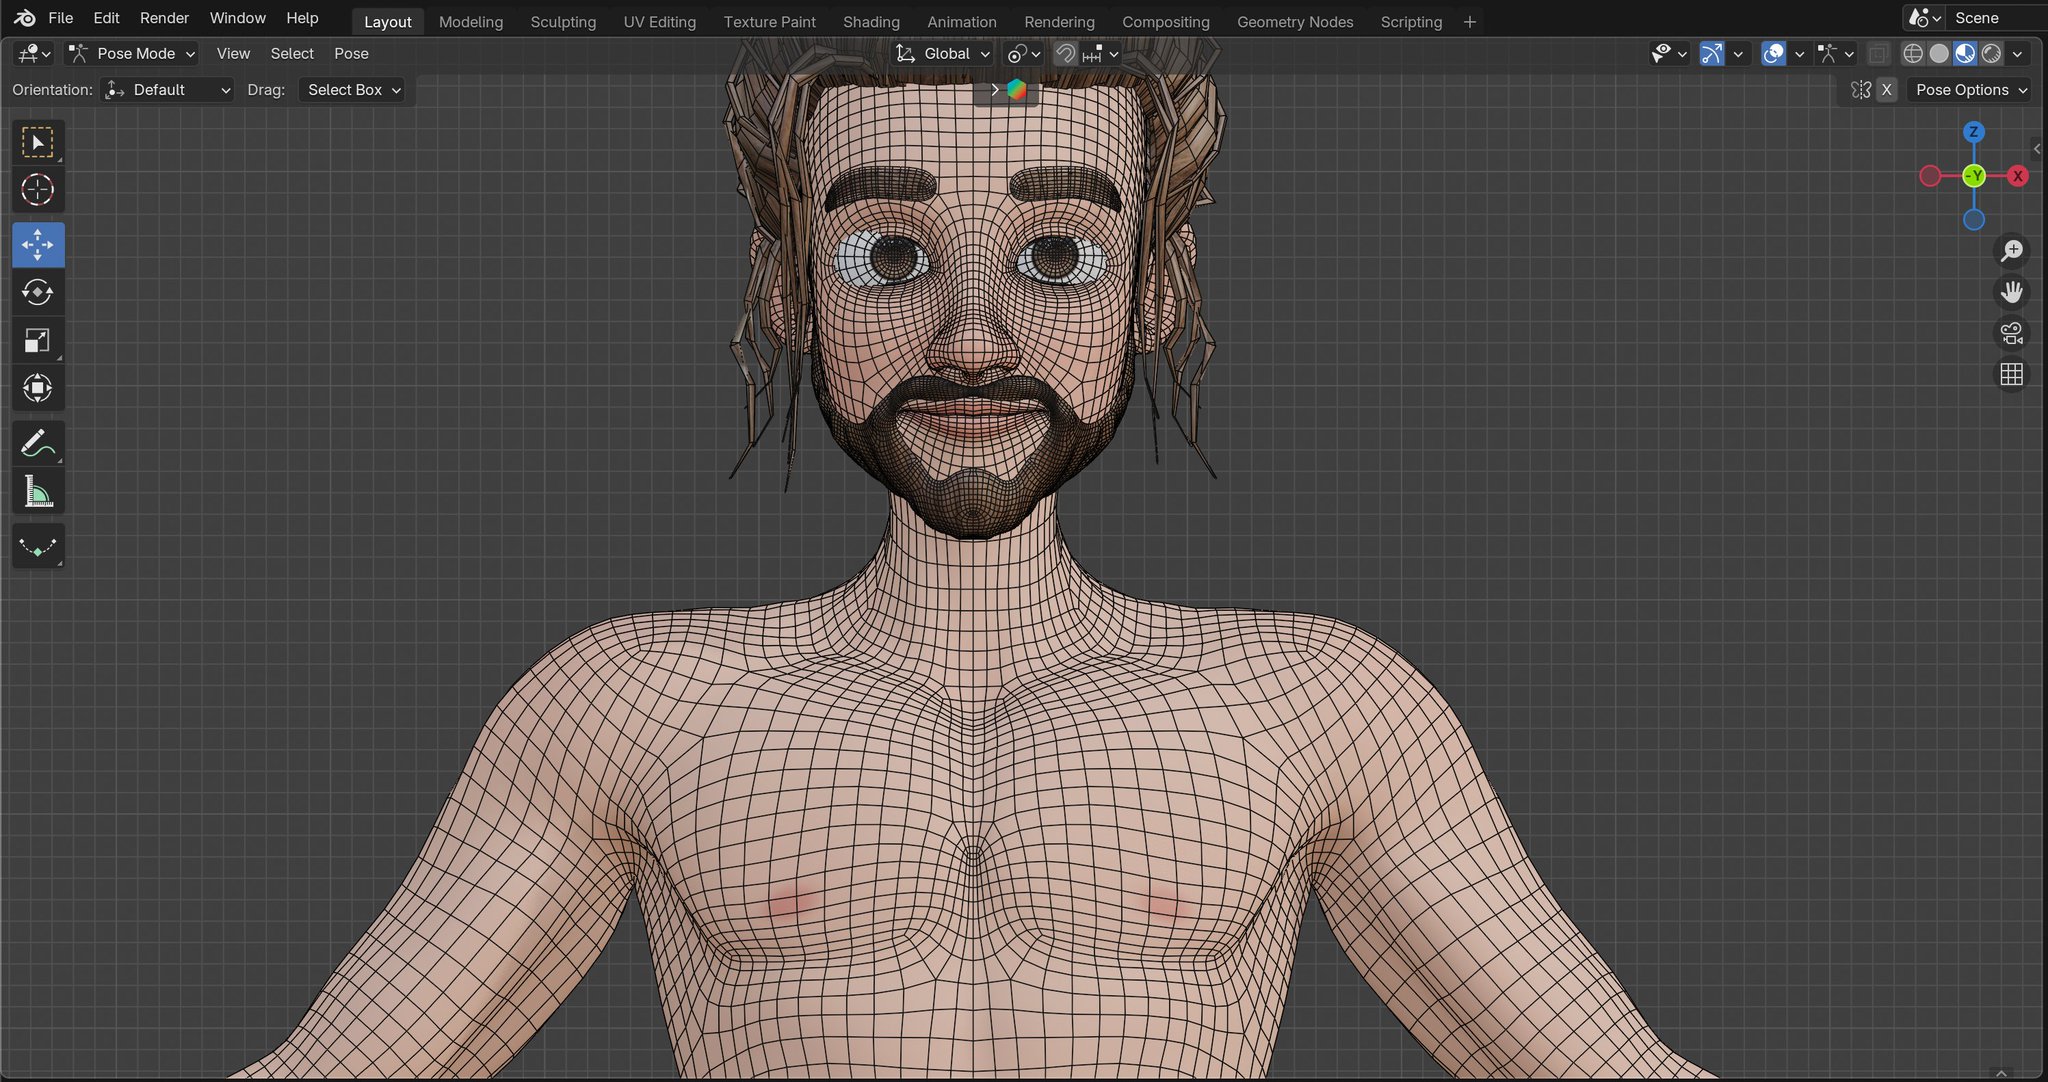Open the View header menu
The height and width of the screenshot is (1082, 2048).
point(233,54)
